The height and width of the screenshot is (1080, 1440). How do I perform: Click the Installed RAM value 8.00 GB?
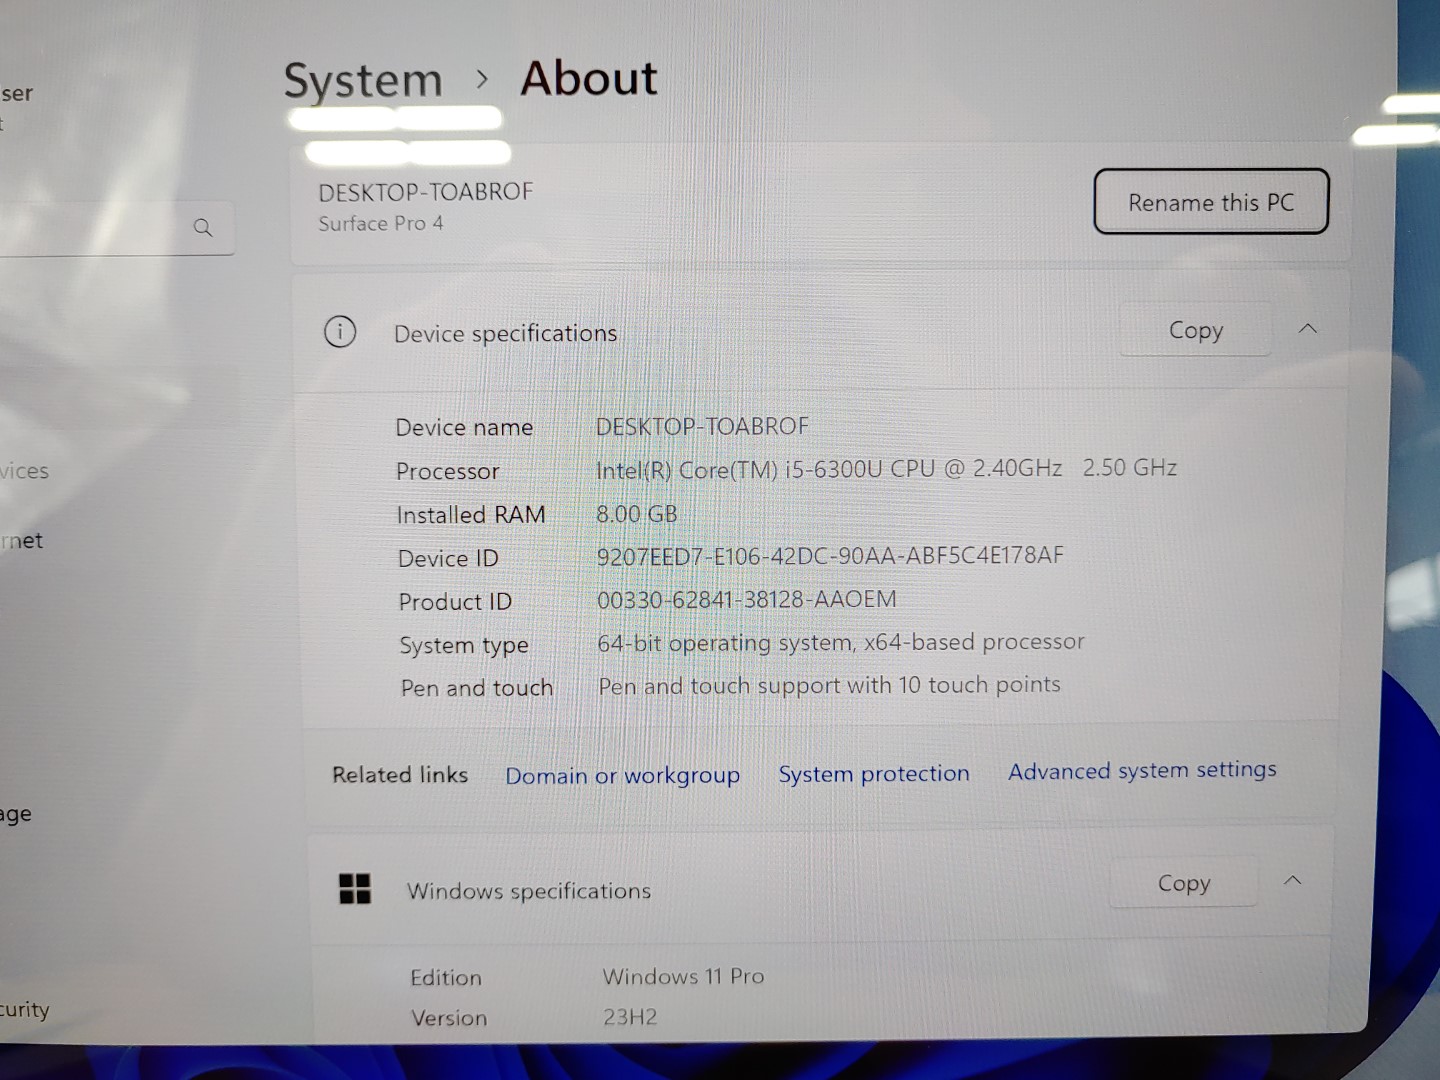637,514
